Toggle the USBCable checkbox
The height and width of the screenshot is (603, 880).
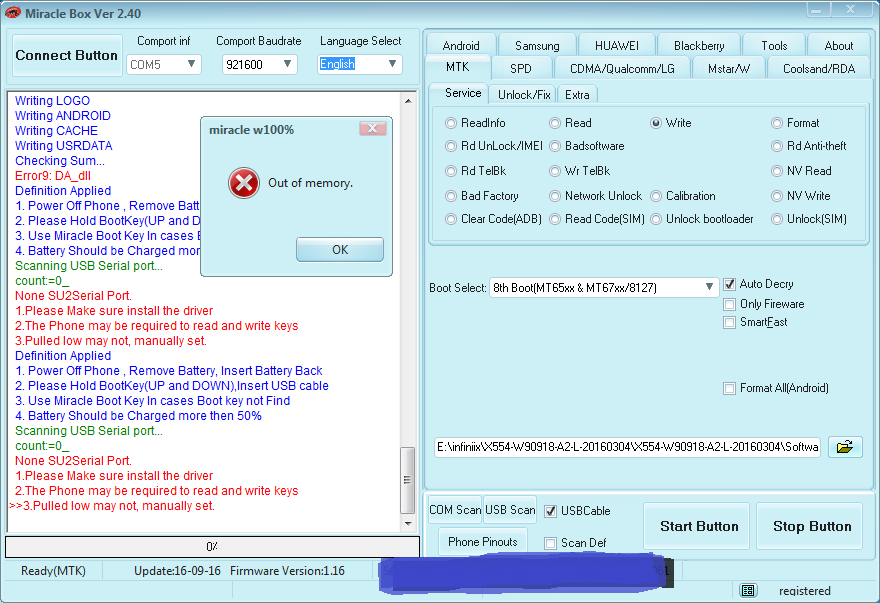(551, 511)
